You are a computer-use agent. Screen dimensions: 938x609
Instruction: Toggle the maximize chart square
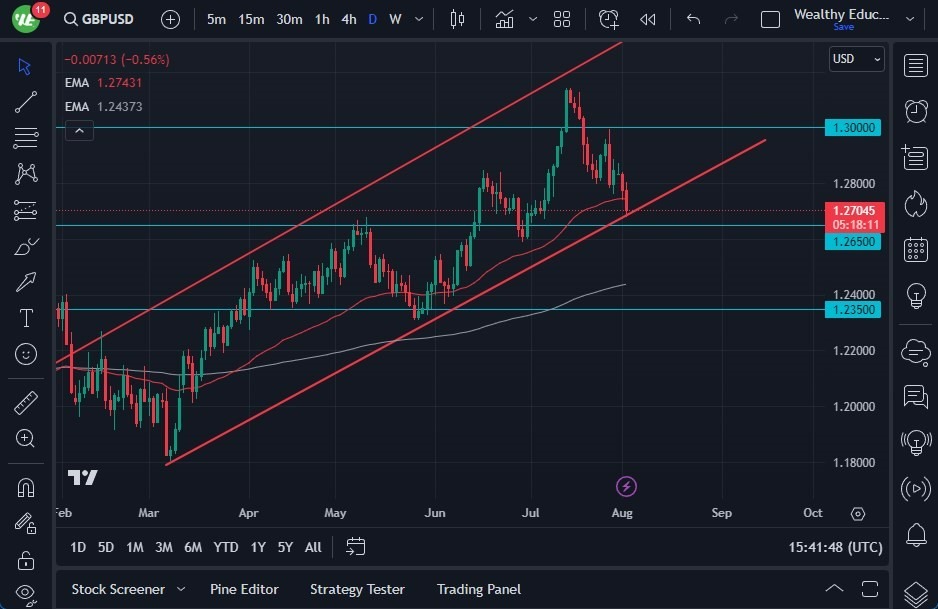pos(770,18)
